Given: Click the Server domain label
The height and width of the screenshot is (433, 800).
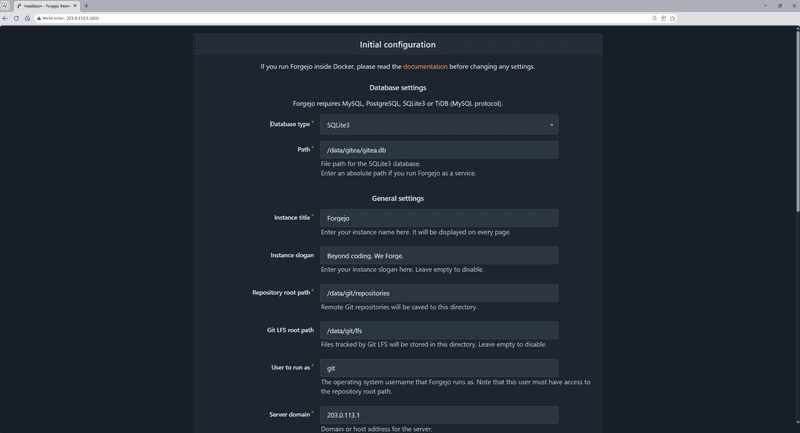Looking at the screenshot, I should click(x=289, y=414).
